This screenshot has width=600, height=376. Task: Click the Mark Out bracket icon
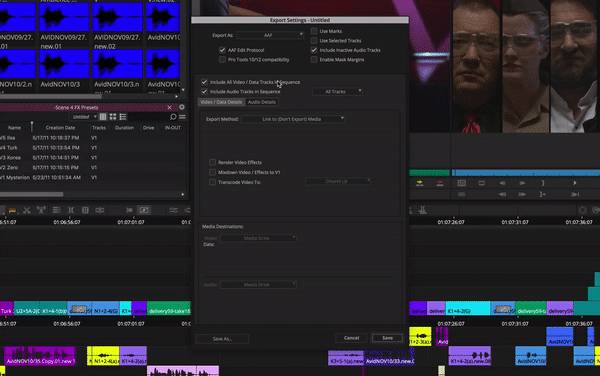[x=542, y=183]
